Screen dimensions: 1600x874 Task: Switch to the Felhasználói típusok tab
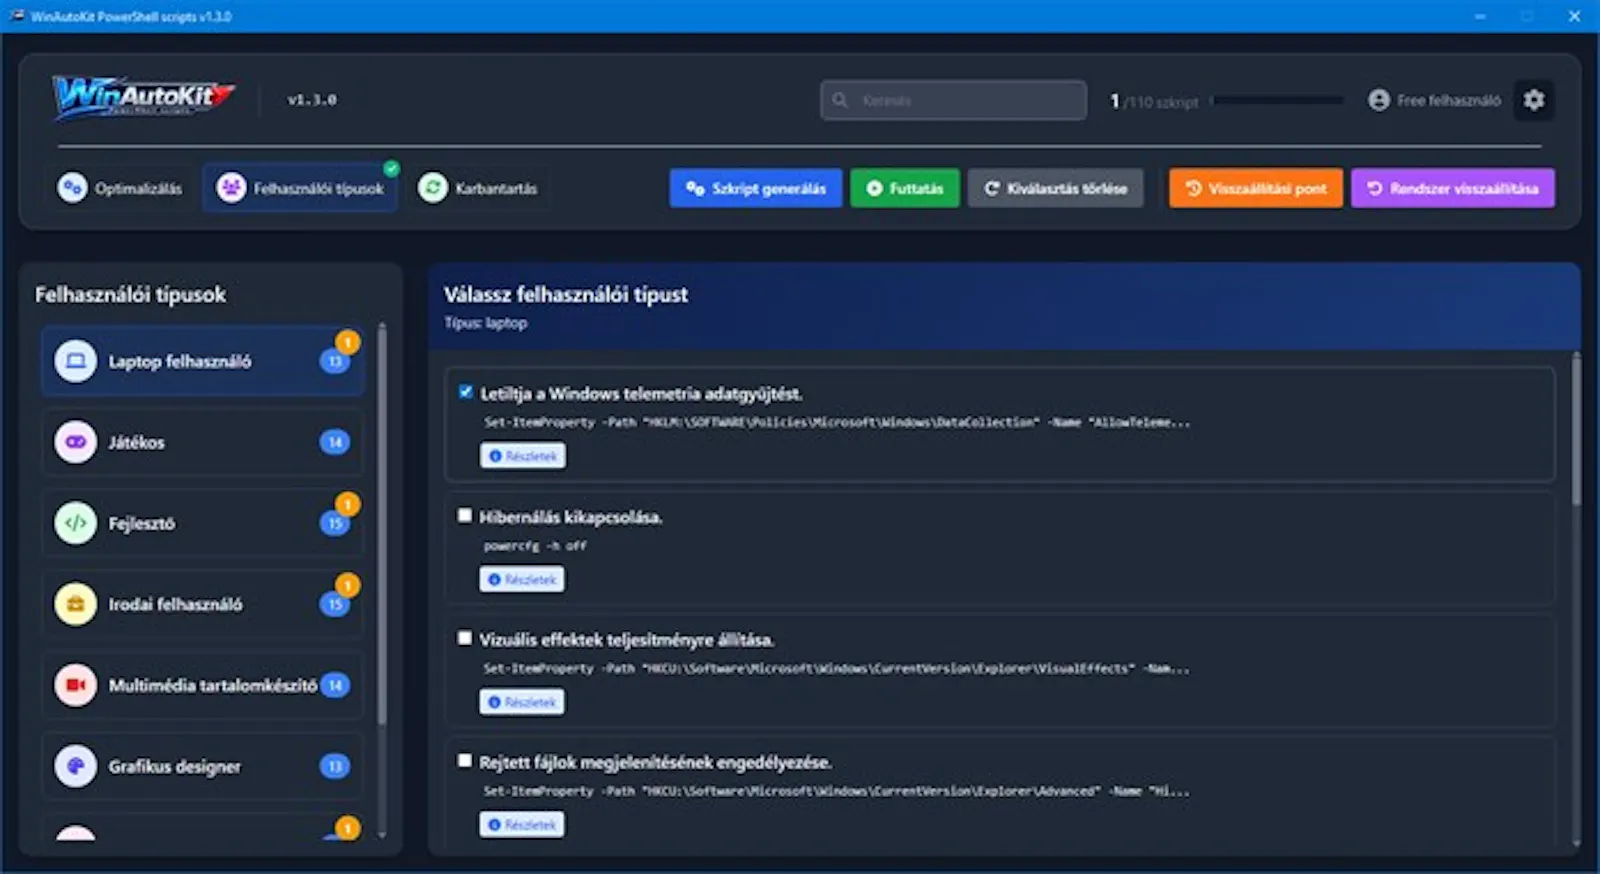coord(301,188)
